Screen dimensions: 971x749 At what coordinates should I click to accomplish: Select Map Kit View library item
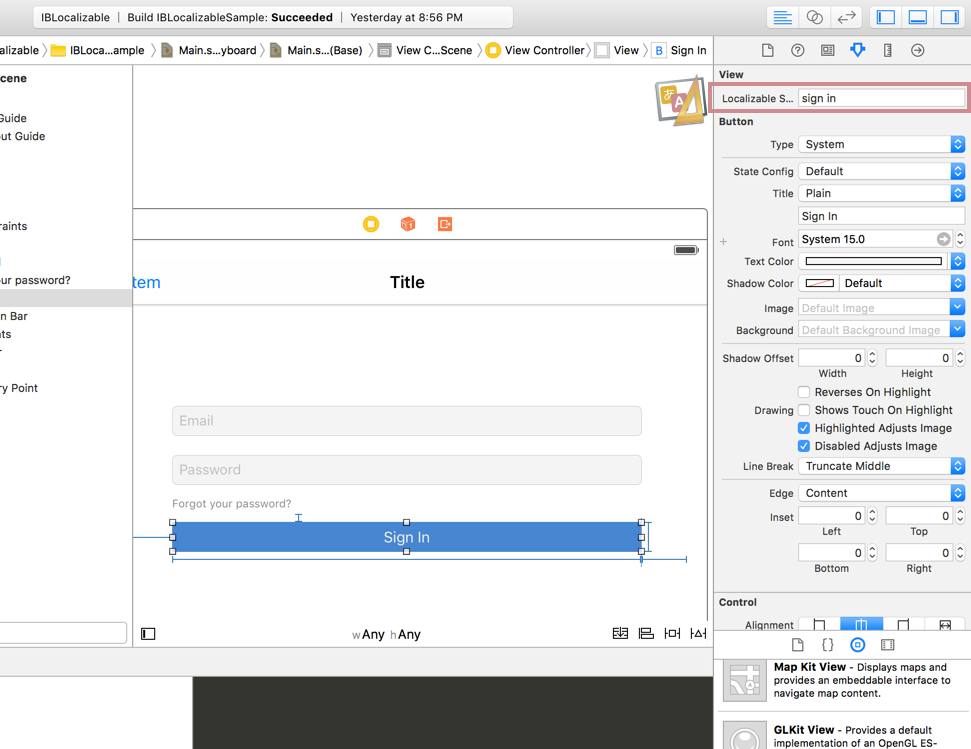[842, 680]
